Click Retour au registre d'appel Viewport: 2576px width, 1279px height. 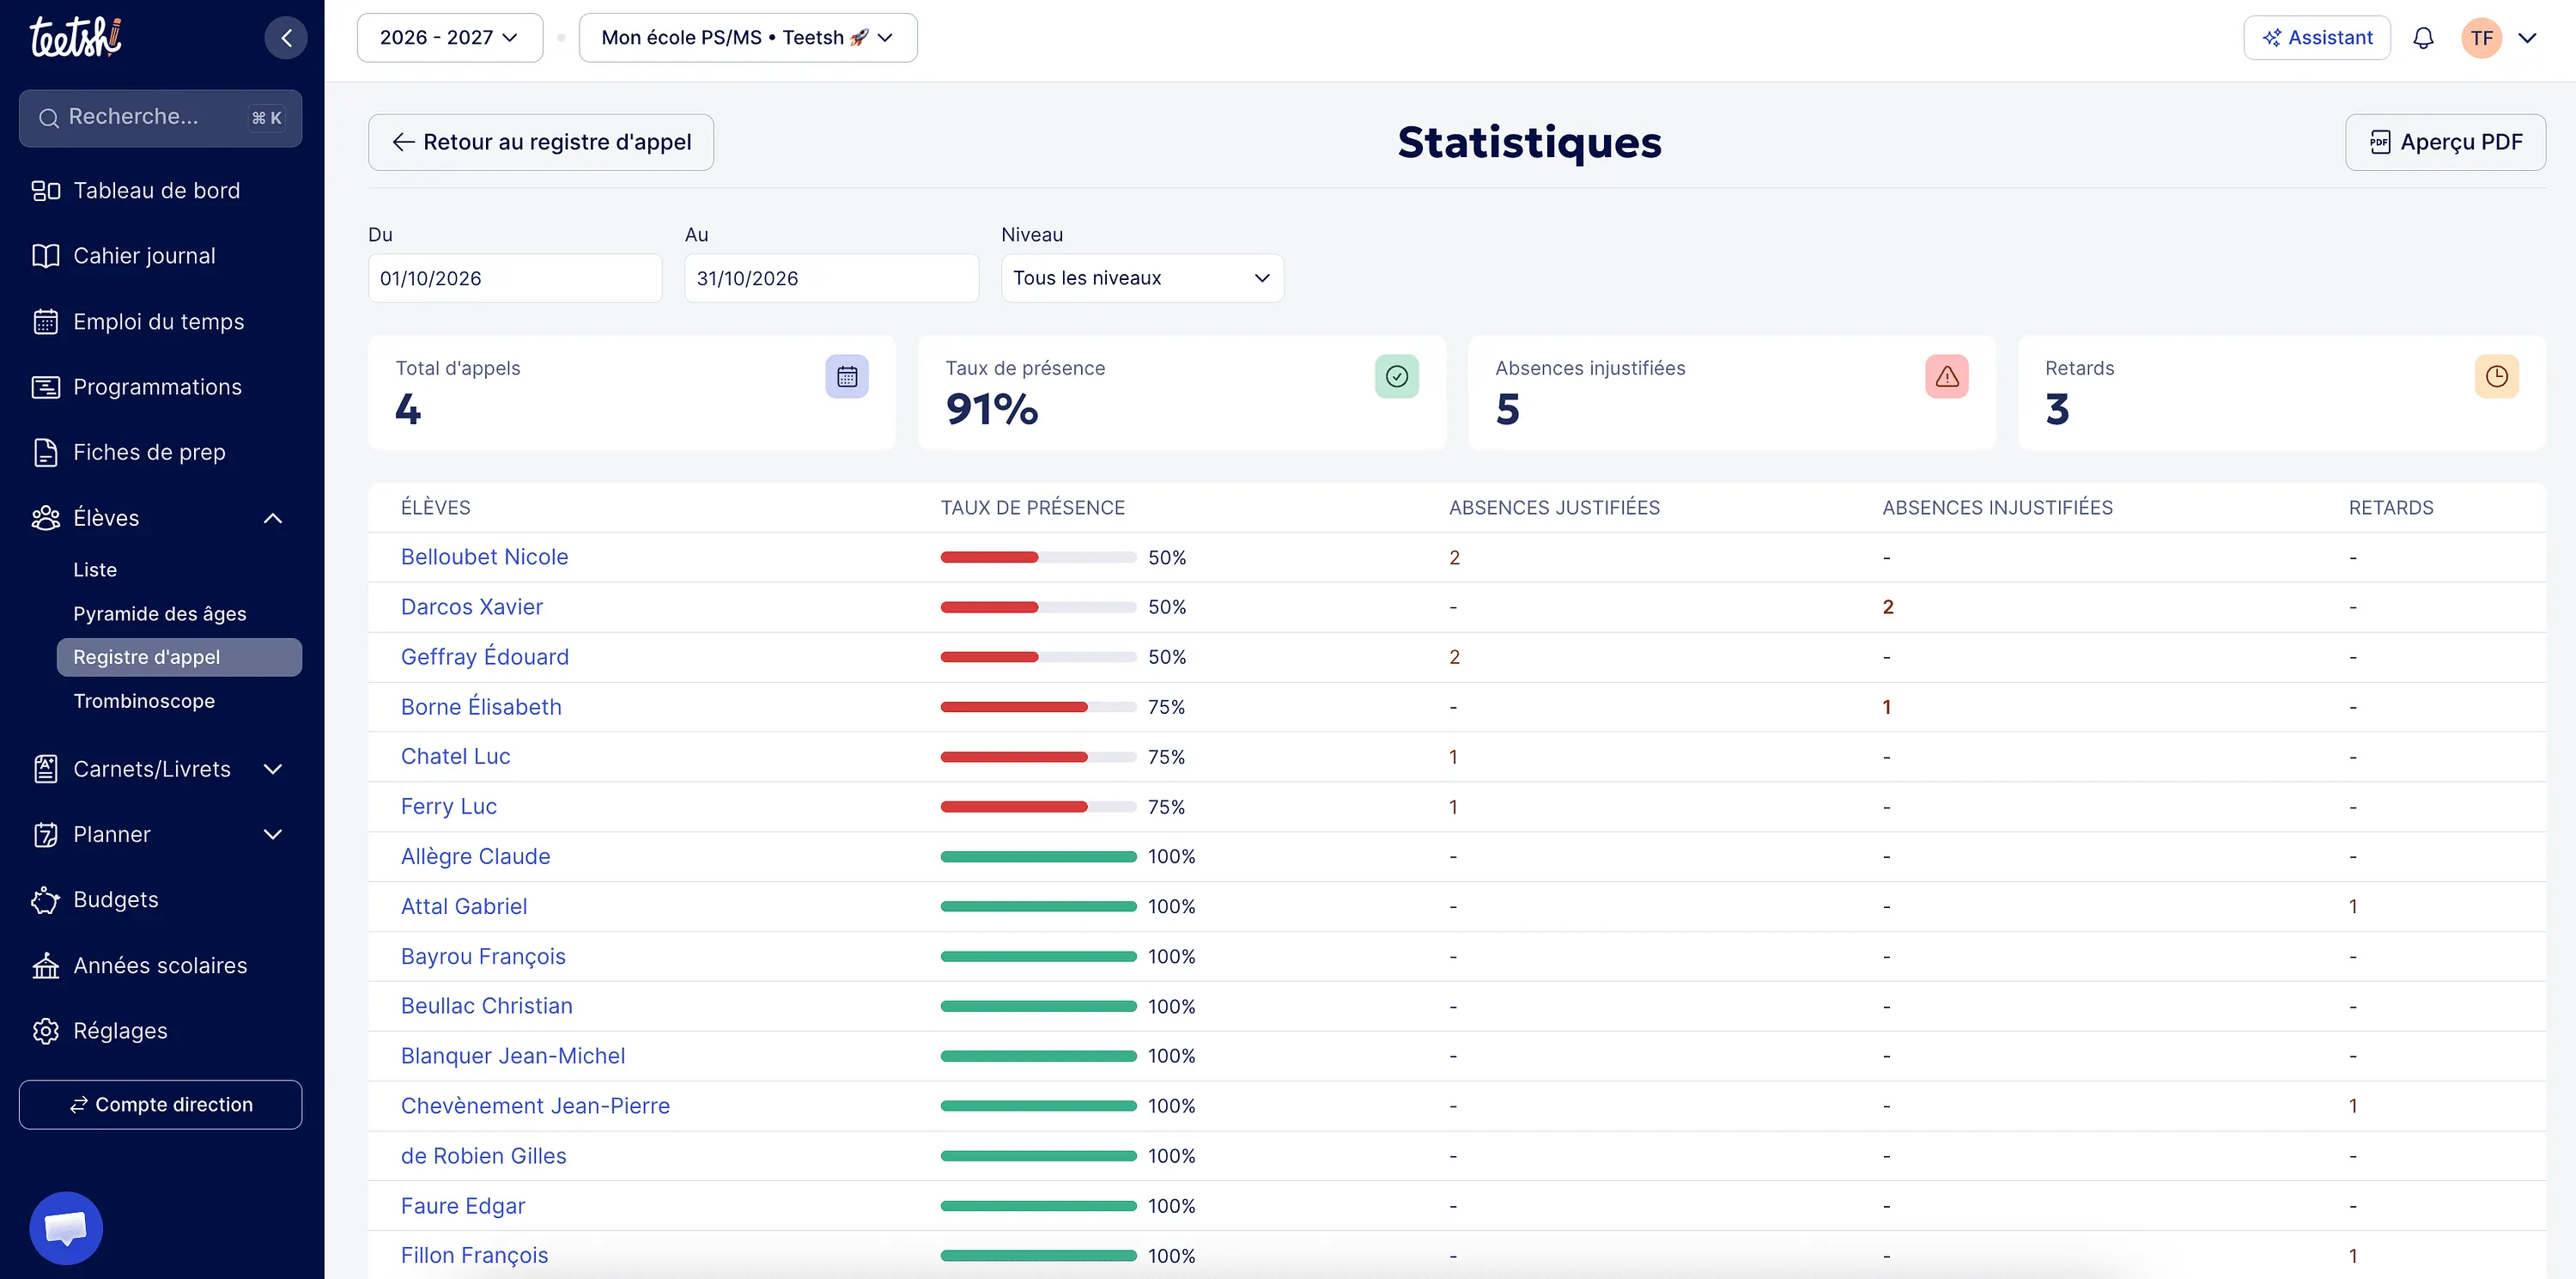(x=541, y=142)
